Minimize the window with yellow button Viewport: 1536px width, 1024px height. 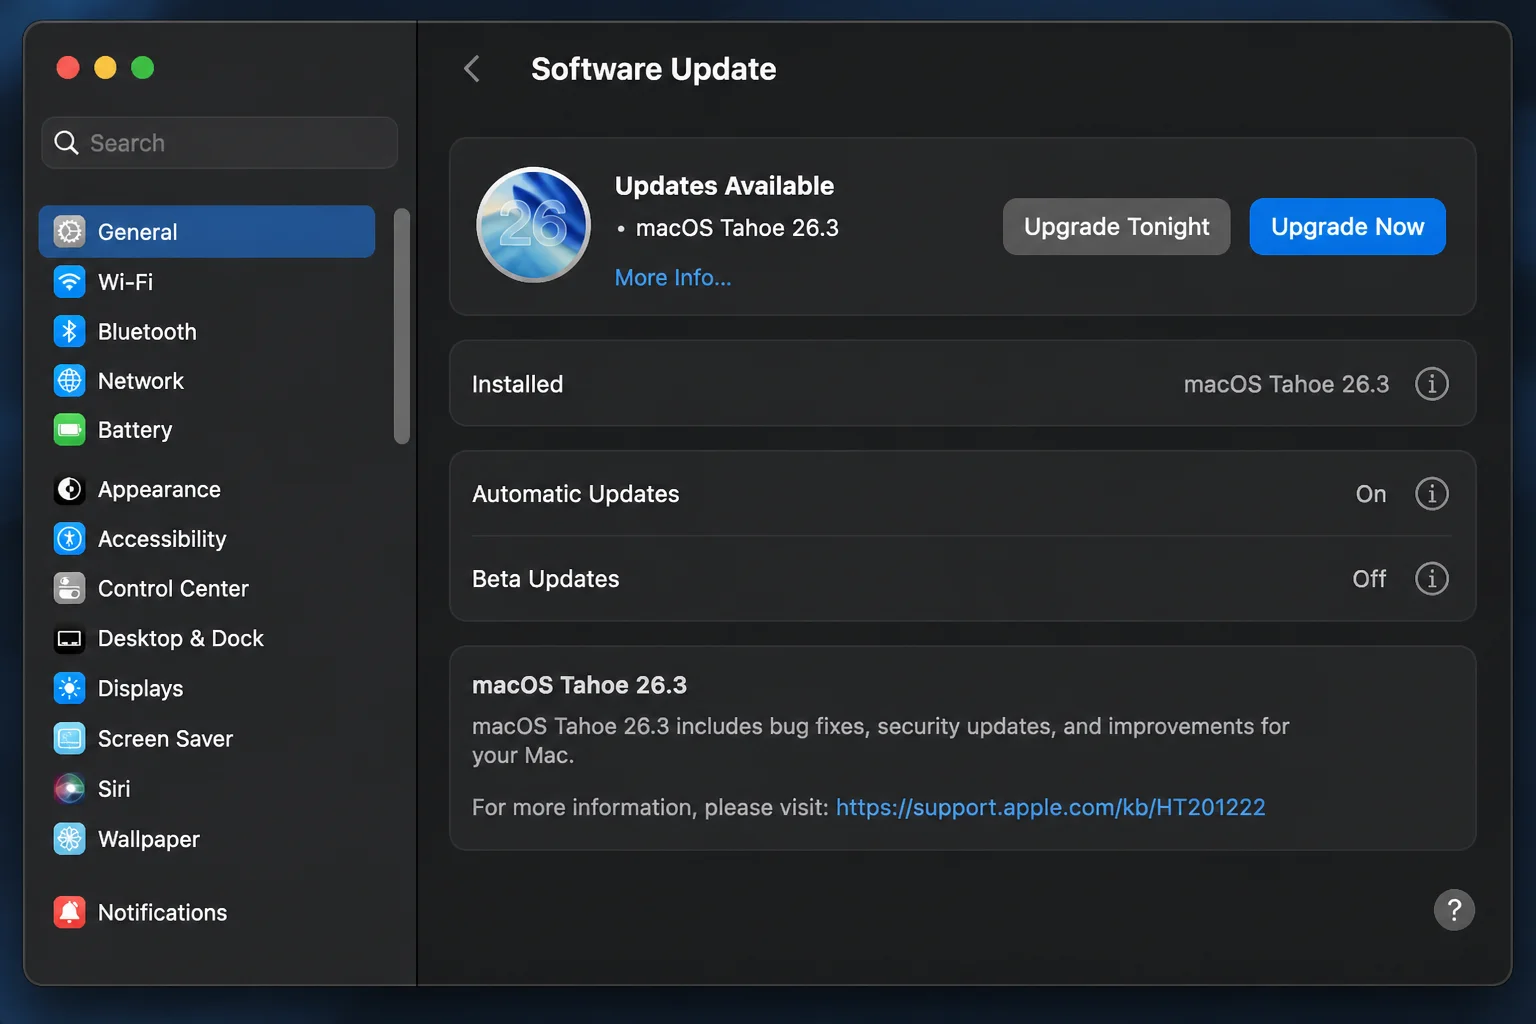[105, 67]
